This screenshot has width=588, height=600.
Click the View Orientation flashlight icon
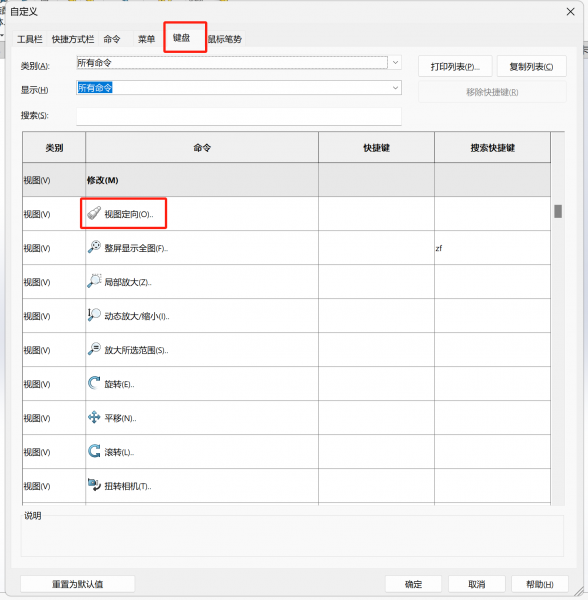tap(94, 214)
